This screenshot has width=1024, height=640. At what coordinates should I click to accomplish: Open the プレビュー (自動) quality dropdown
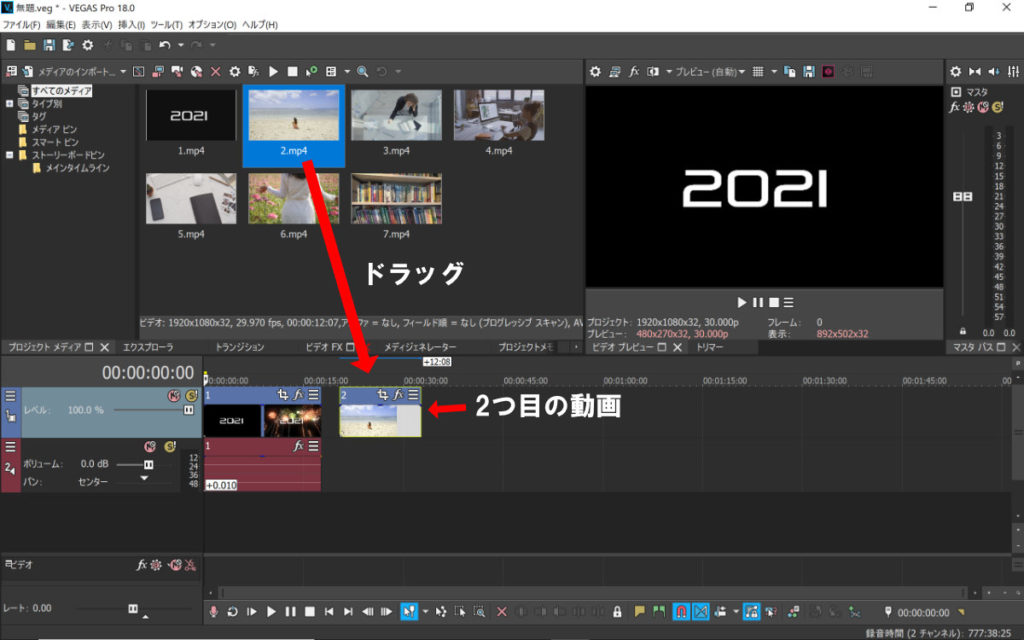710,72
